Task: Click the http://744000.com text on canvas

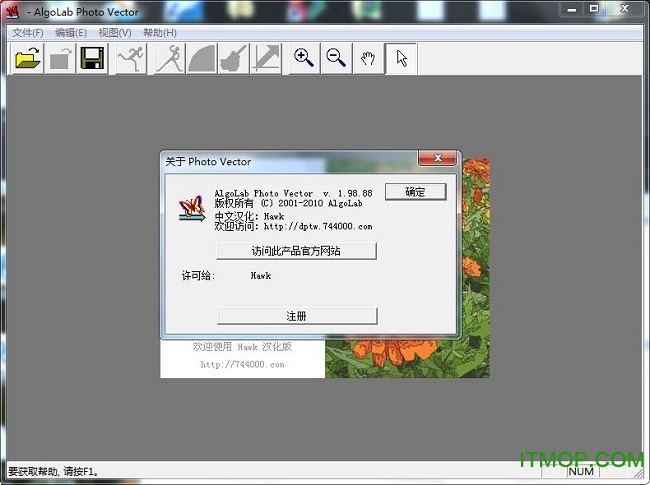Action: click(242, 364)
